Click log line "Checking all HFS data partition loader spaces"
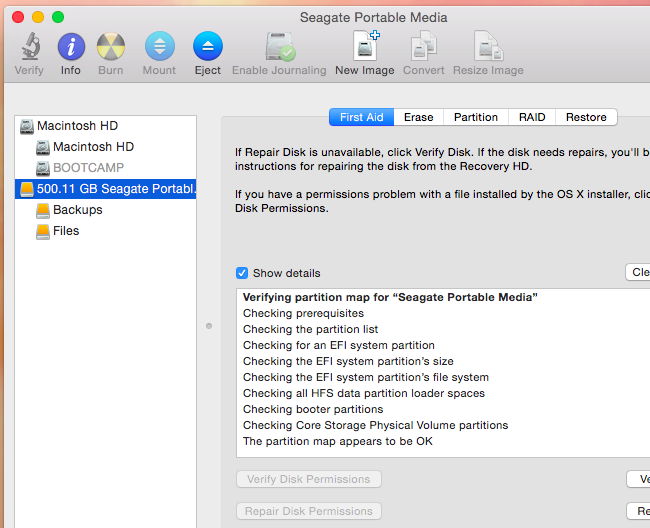Image resolution: width=650 pixels, height=528 pixels. point(364,393)
